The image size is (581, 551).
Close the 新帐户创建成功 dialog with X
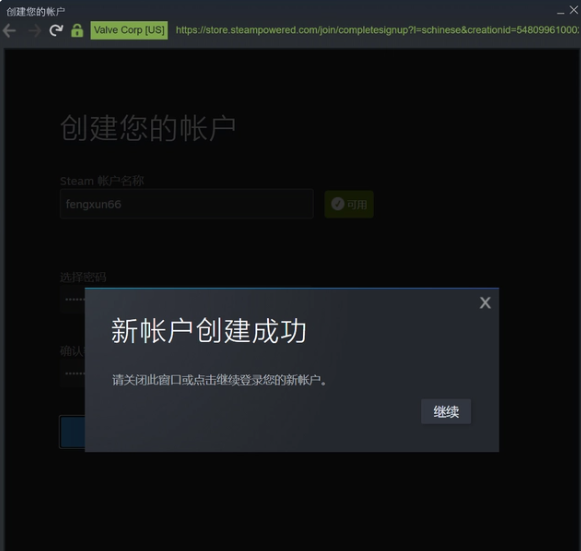click(485, 303)
